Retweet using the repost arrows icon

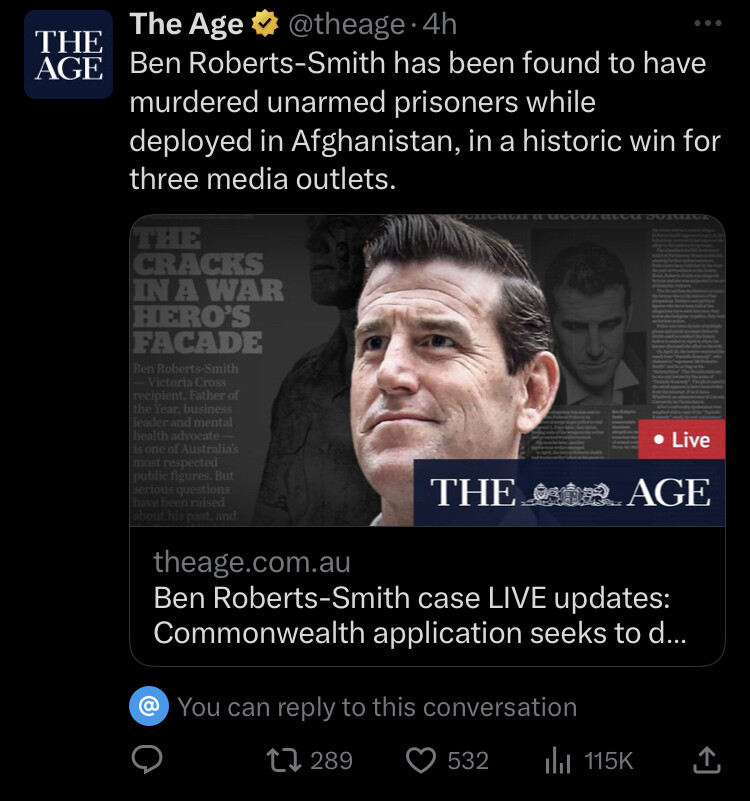click(286, 761)
